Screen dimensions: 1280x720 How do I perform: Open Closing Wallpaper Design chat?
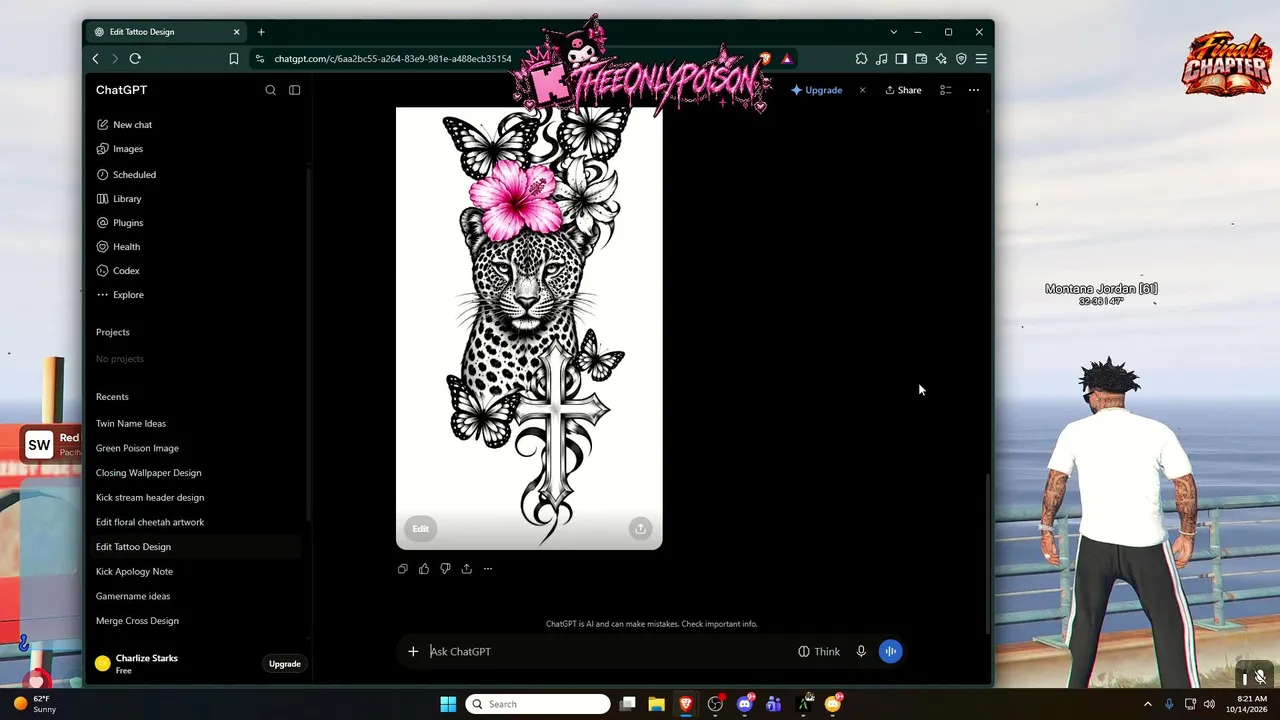(148, 473)
